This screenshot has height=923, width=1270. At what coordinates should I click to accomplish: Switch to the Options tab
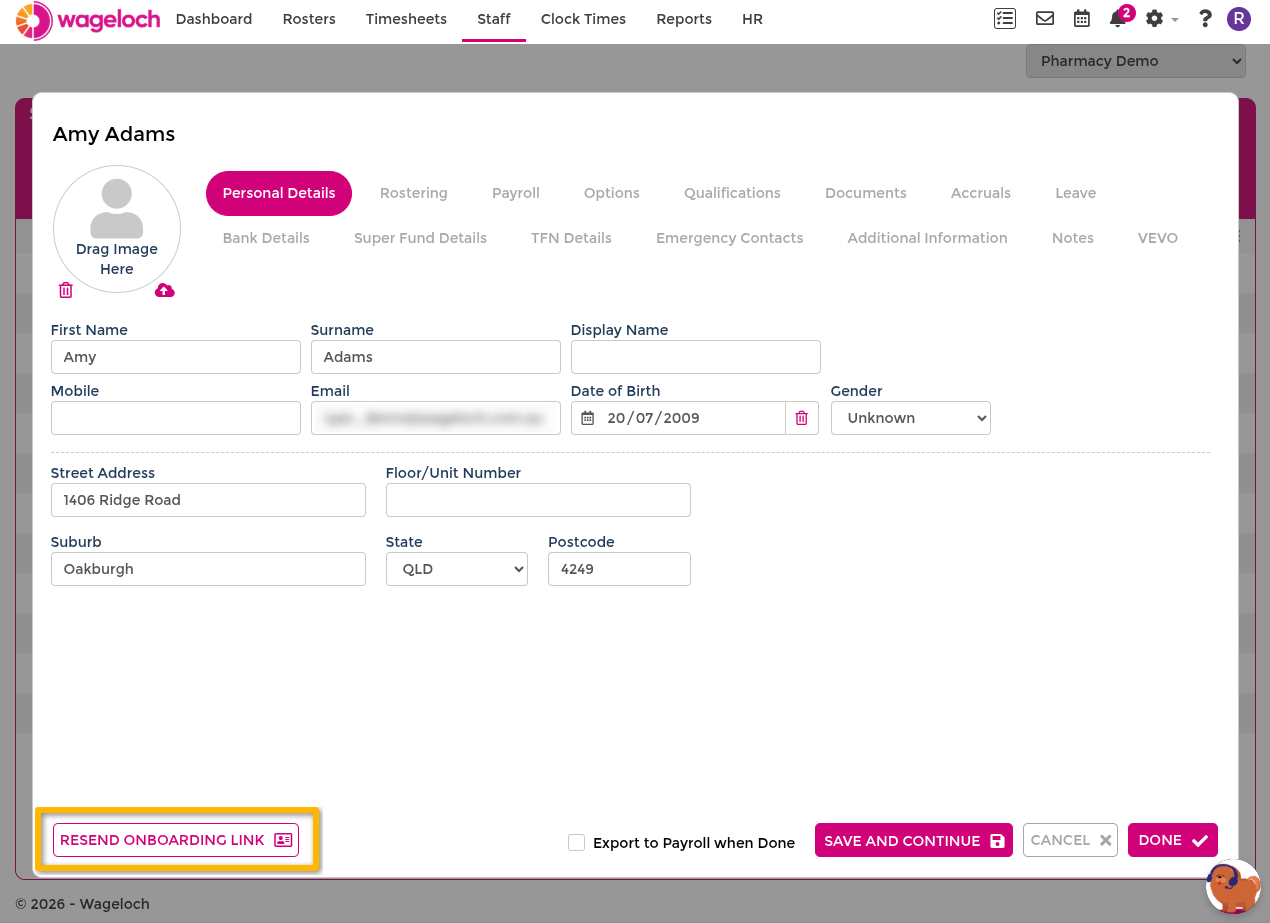pyautogui.click(x=612, y=193)
